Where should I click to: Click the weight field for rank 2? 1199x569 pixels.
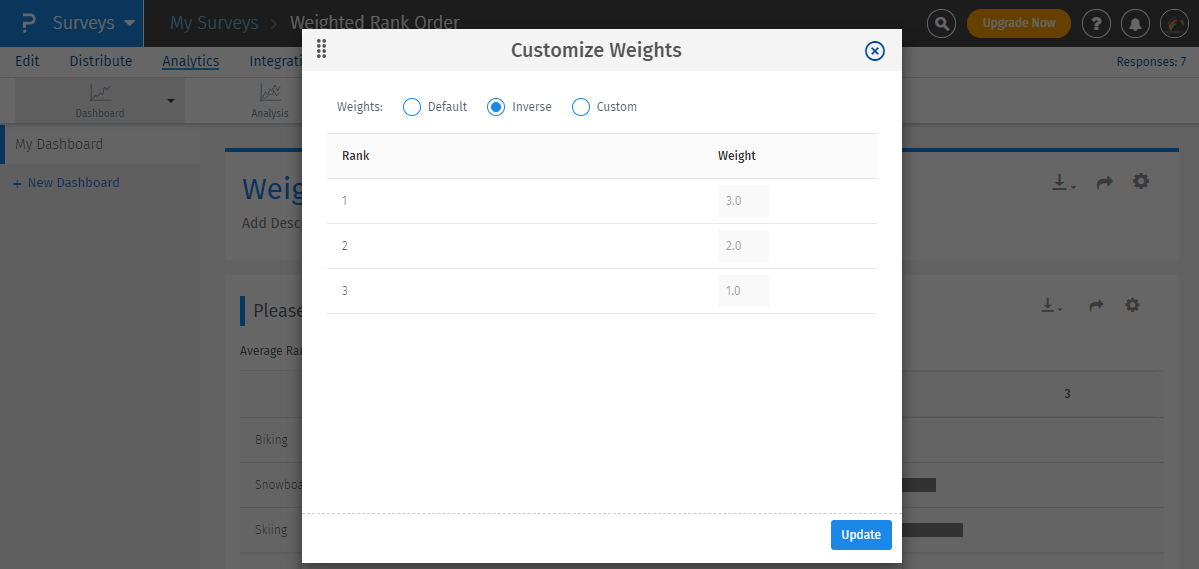point(742,246)
